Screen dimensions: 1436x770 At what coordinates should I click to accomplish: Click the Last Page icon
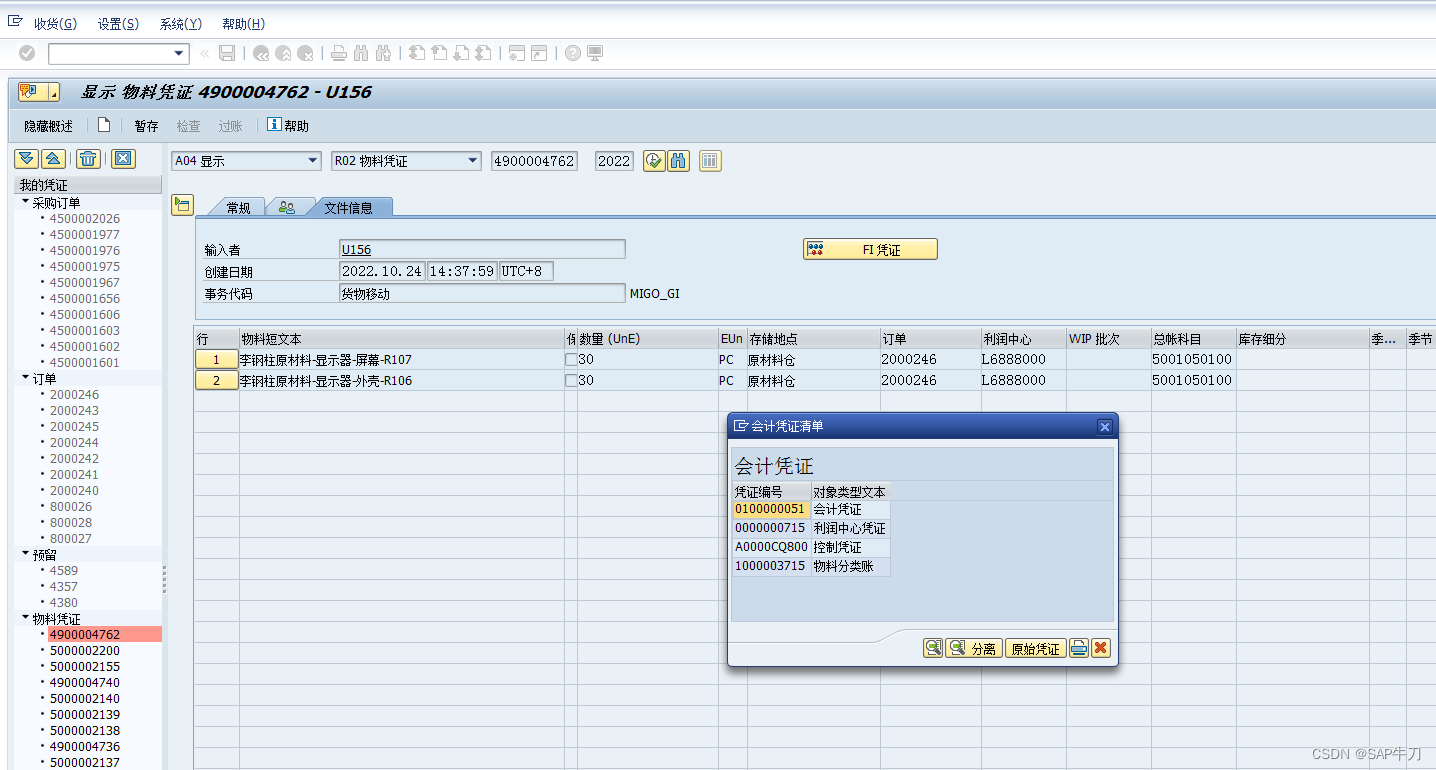click(483, 53)
